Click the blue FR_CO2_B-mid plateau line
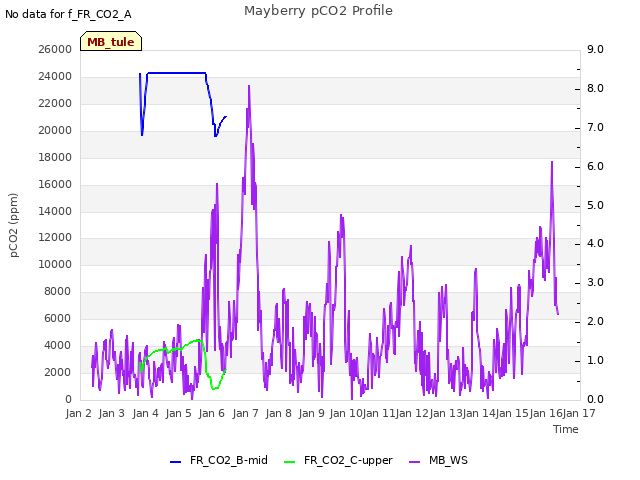This screenshot has width=640, height=480. pos(176,73)
